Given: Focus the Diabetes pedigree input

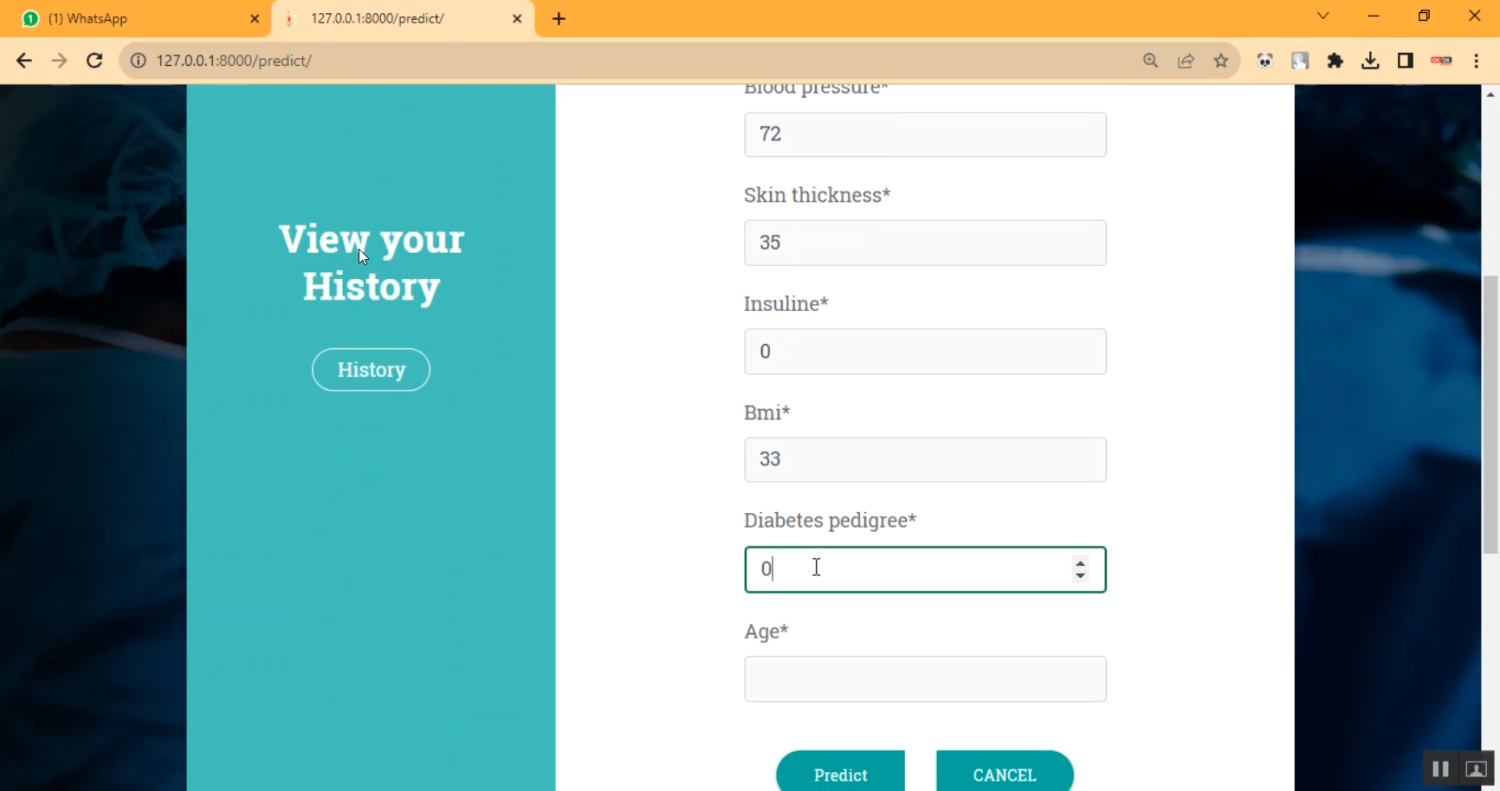Looking at the screenshot, I should [x=925, y=569].
